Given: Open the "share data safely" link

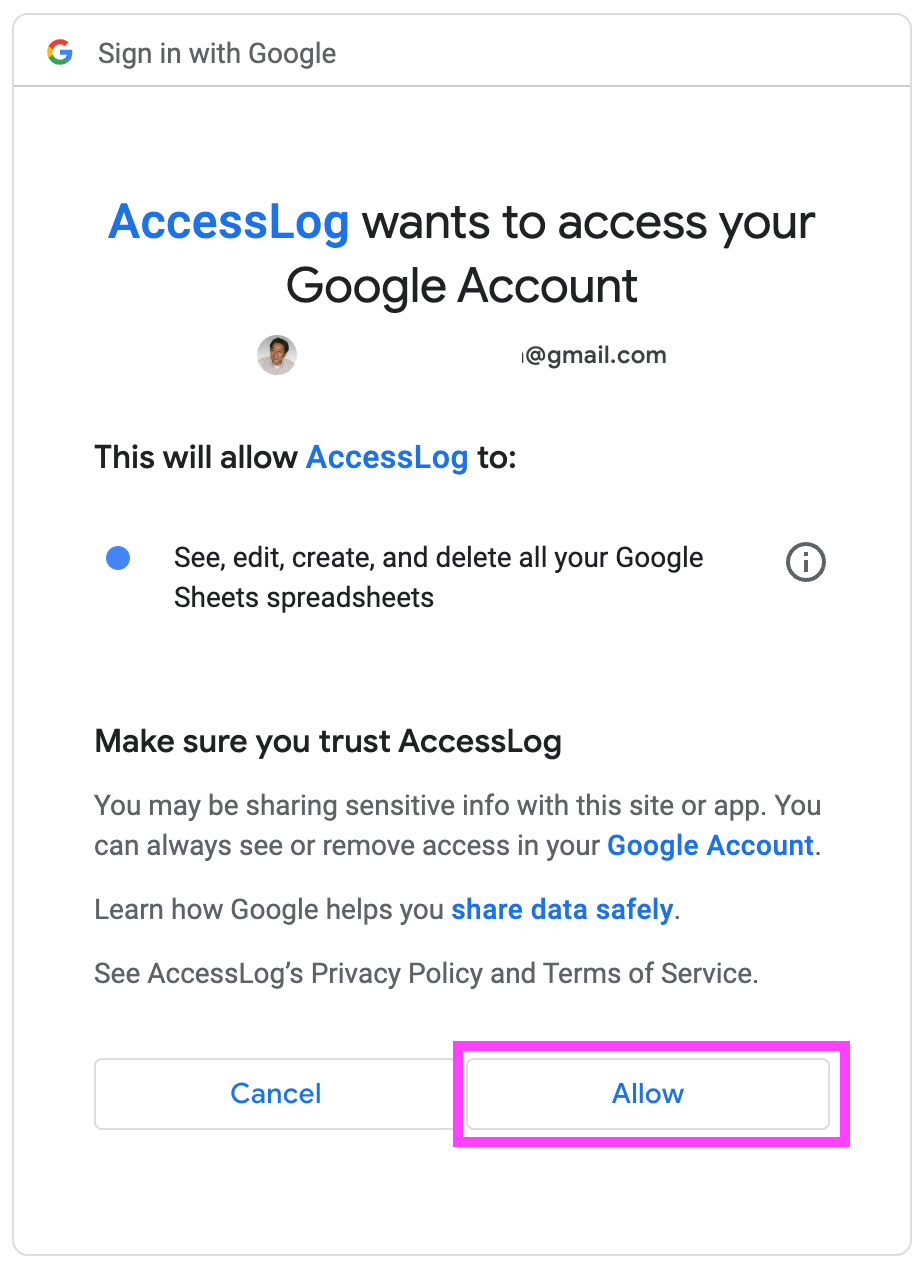Looking at the screenshot, I should point(561,909).
